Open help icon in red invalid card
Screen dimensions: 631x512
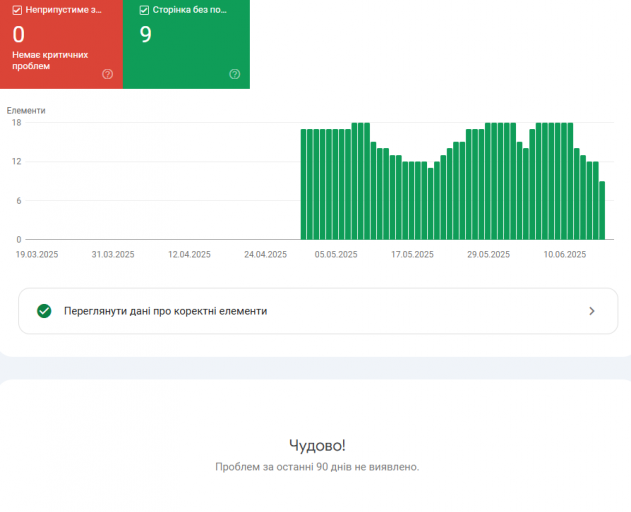point(107,74)
